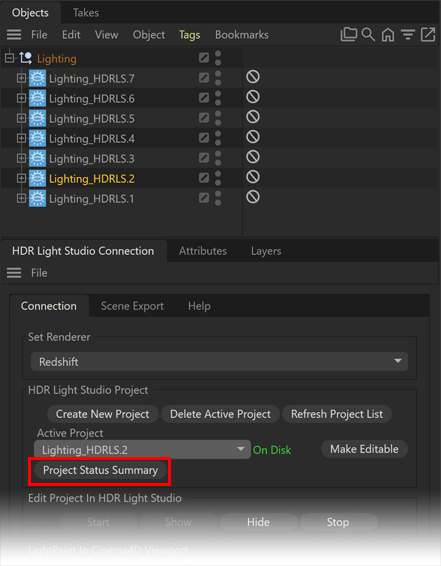Screen dimensions: 441x566
Task: Click the Project Status Summary button
Action: click(101, 470)
